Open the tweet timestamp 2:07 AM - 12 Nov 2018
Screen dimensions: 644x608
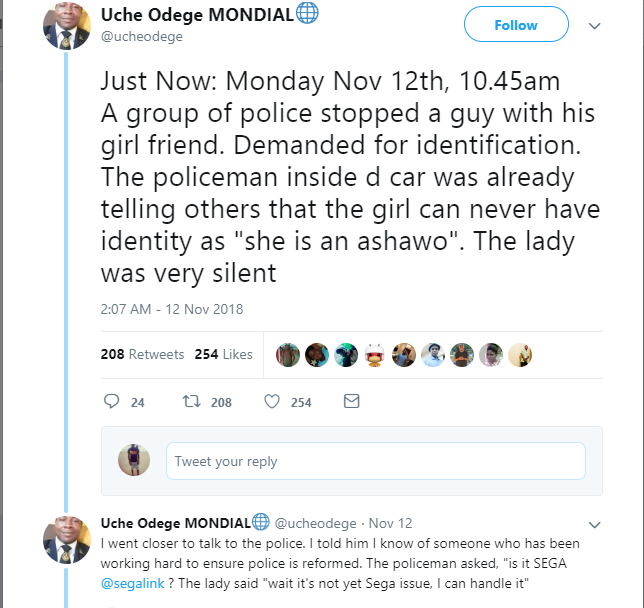[172, 309]
